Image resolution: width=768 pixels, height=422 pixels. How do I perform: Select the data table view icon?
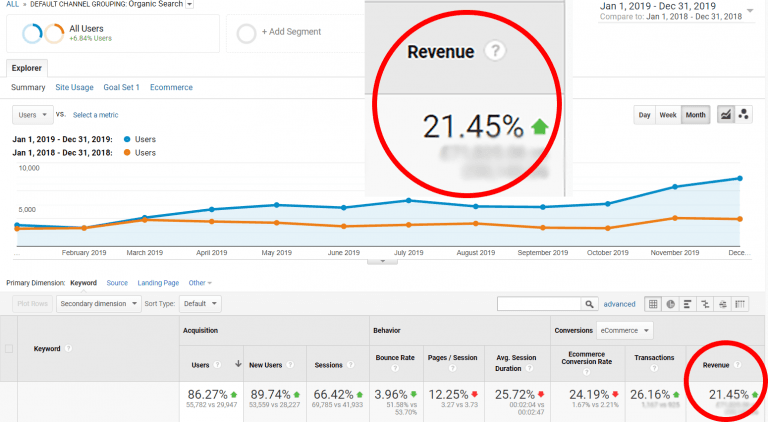(x=653, y=303)
